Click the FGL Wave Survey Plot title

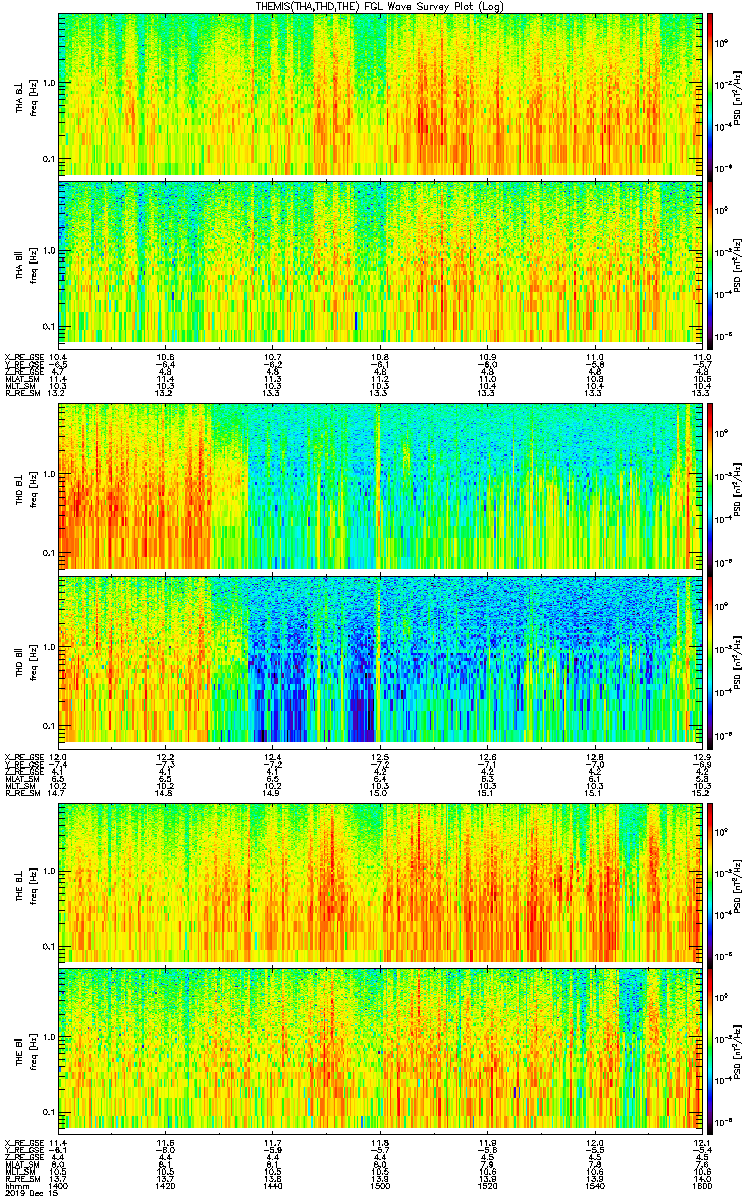(x=379, y=6)
